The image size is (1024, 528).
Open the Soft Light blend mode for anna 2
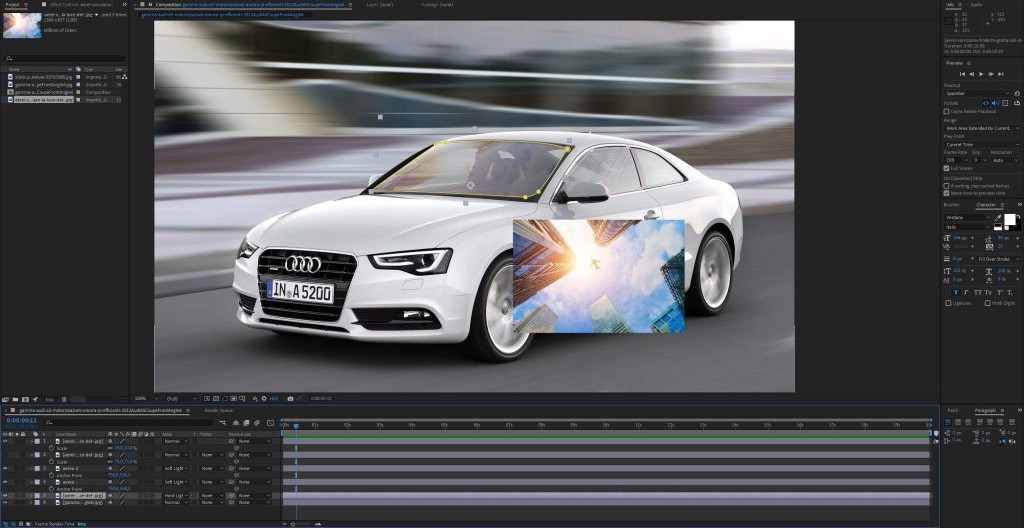pos(175,469)
